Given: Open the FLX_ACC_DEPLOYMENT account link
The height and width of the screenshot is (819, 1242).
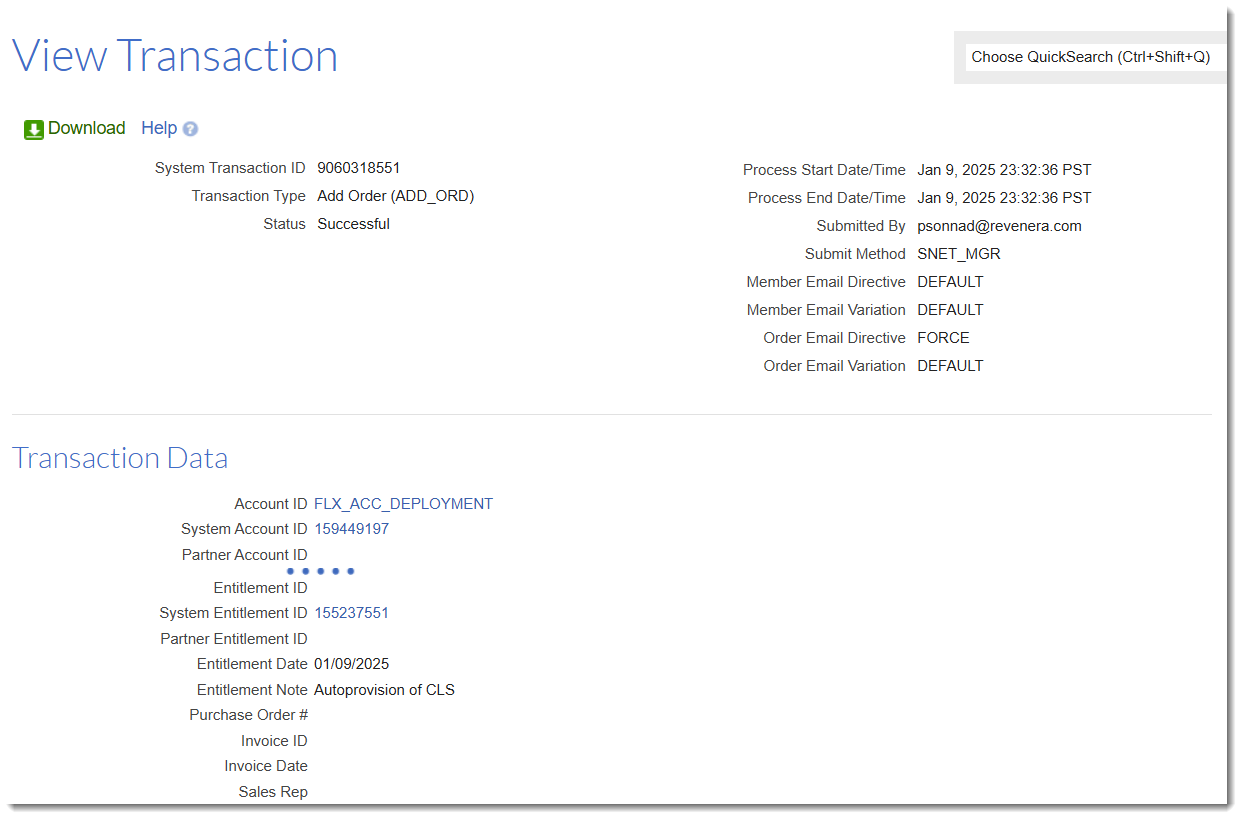Looking at the screenshot, I should [x=403, y=504].
